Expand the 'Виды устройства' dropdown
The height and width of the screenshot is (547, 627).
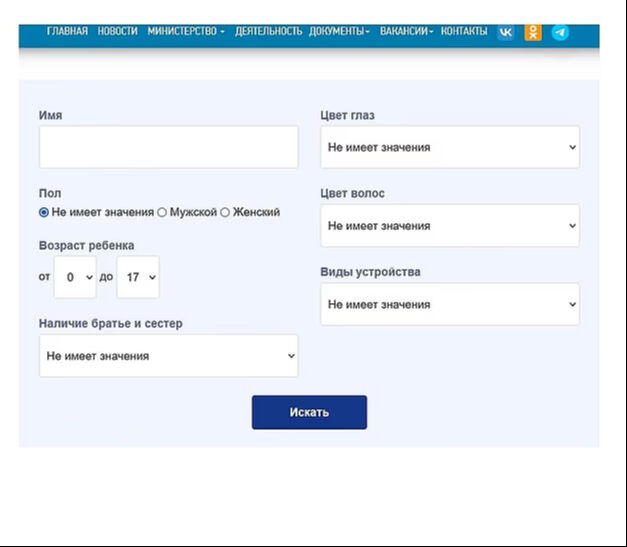(x=449, y=304)
